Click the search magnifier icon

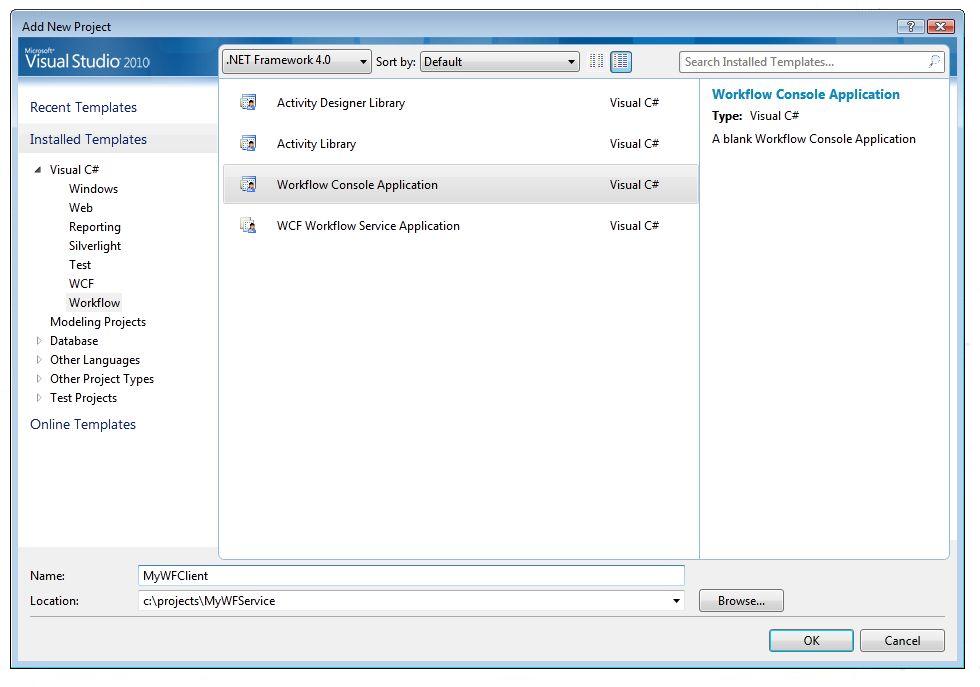pos(934,61)
